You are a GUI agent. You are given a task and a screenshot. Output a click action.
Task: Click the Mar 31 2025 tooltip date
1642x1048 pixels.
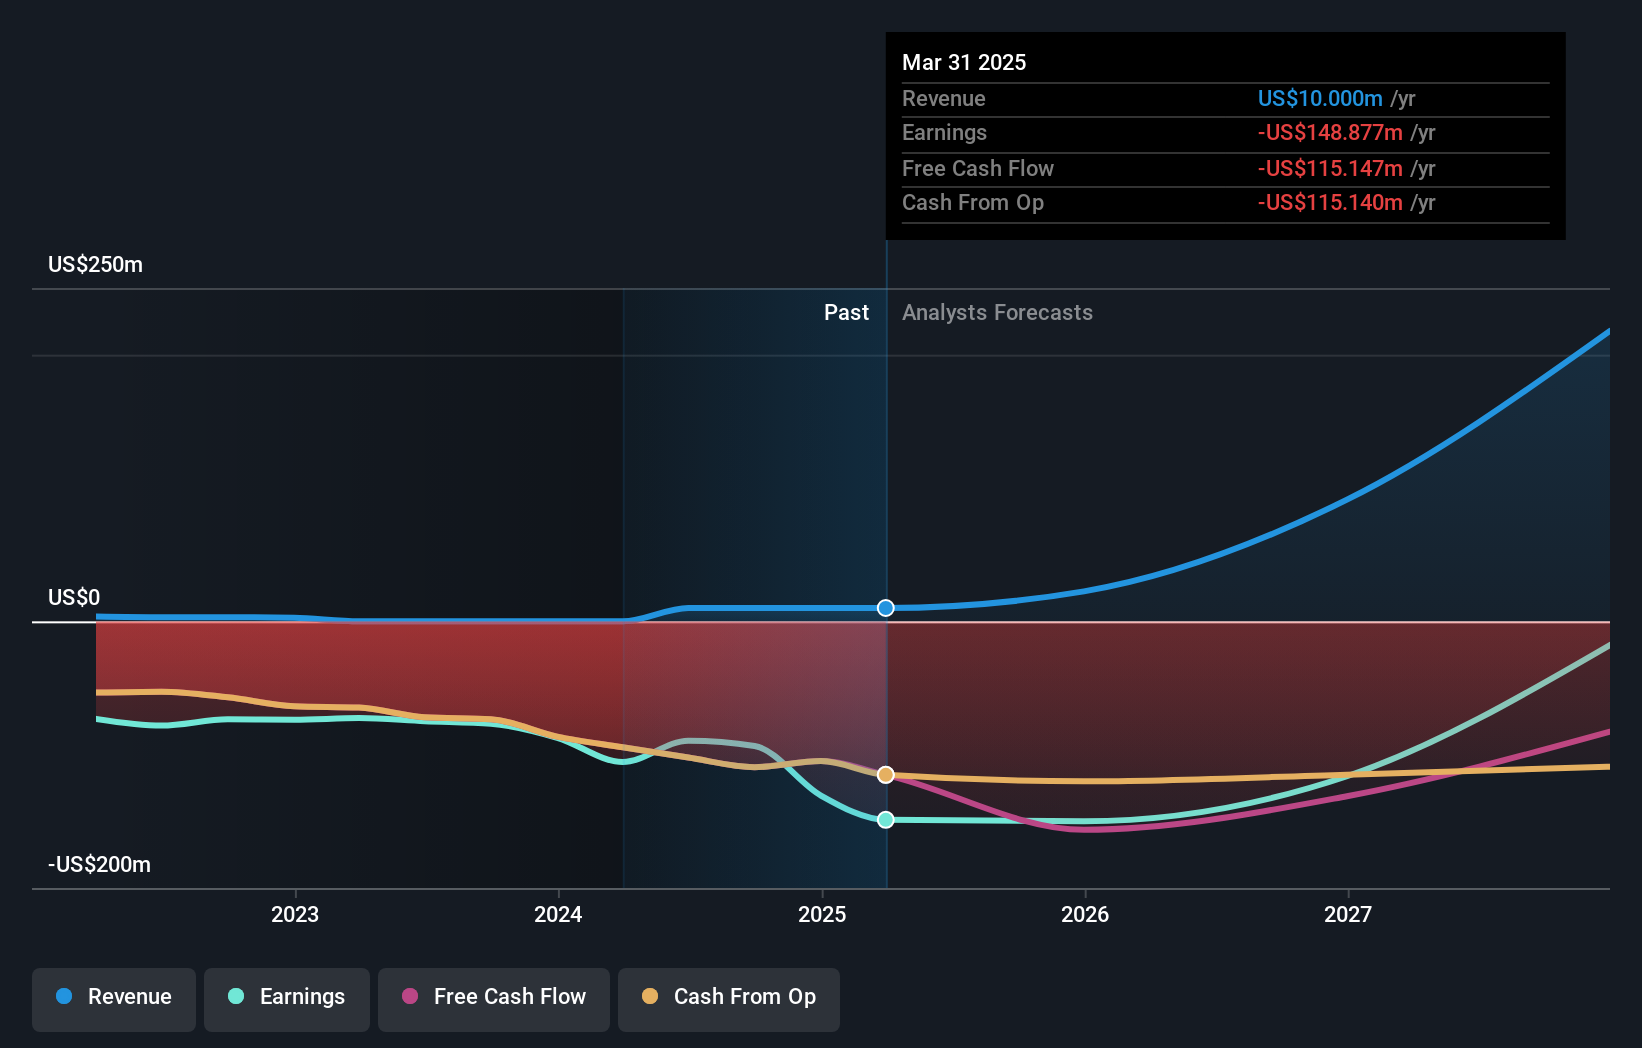coord(964,62)
